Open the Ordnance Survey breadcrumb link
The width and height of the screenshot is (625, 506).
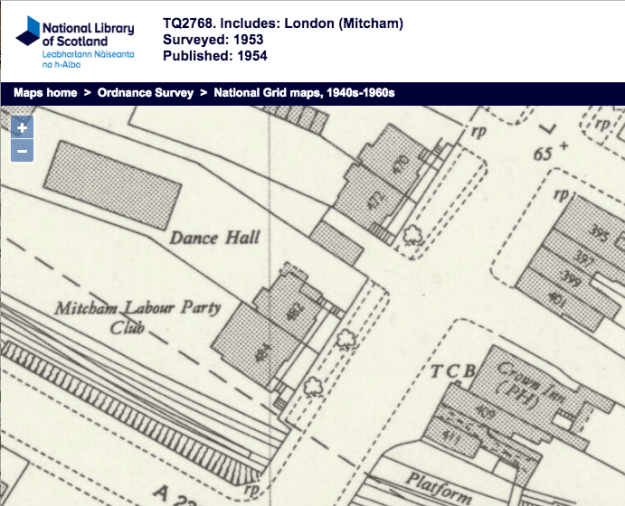click(145, 93)
